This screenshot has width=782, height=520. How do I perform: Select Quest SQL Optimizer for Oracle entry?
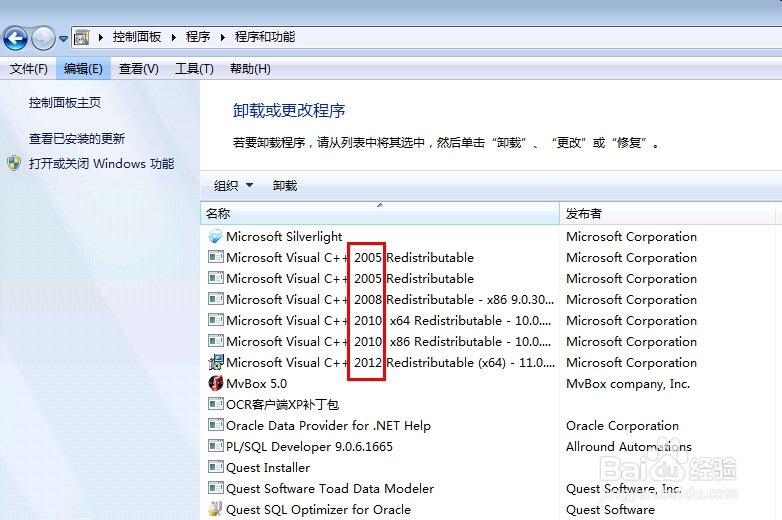coord(318,510)
